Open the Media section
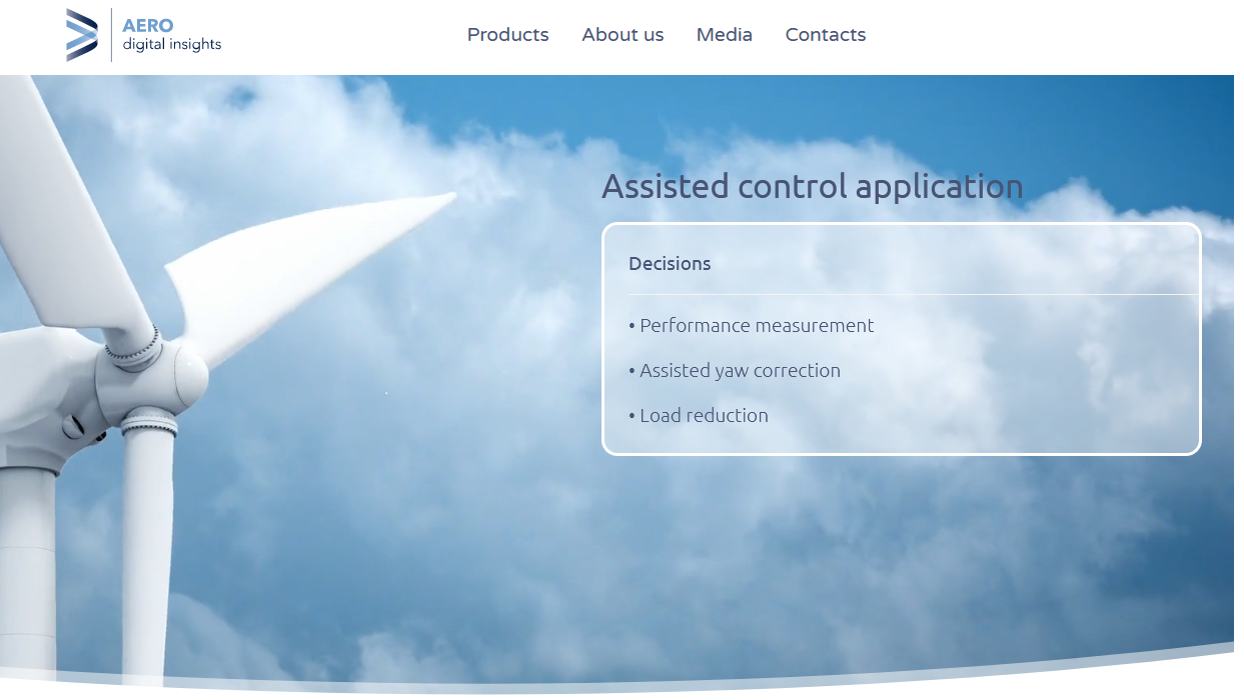 click(724, 35)
